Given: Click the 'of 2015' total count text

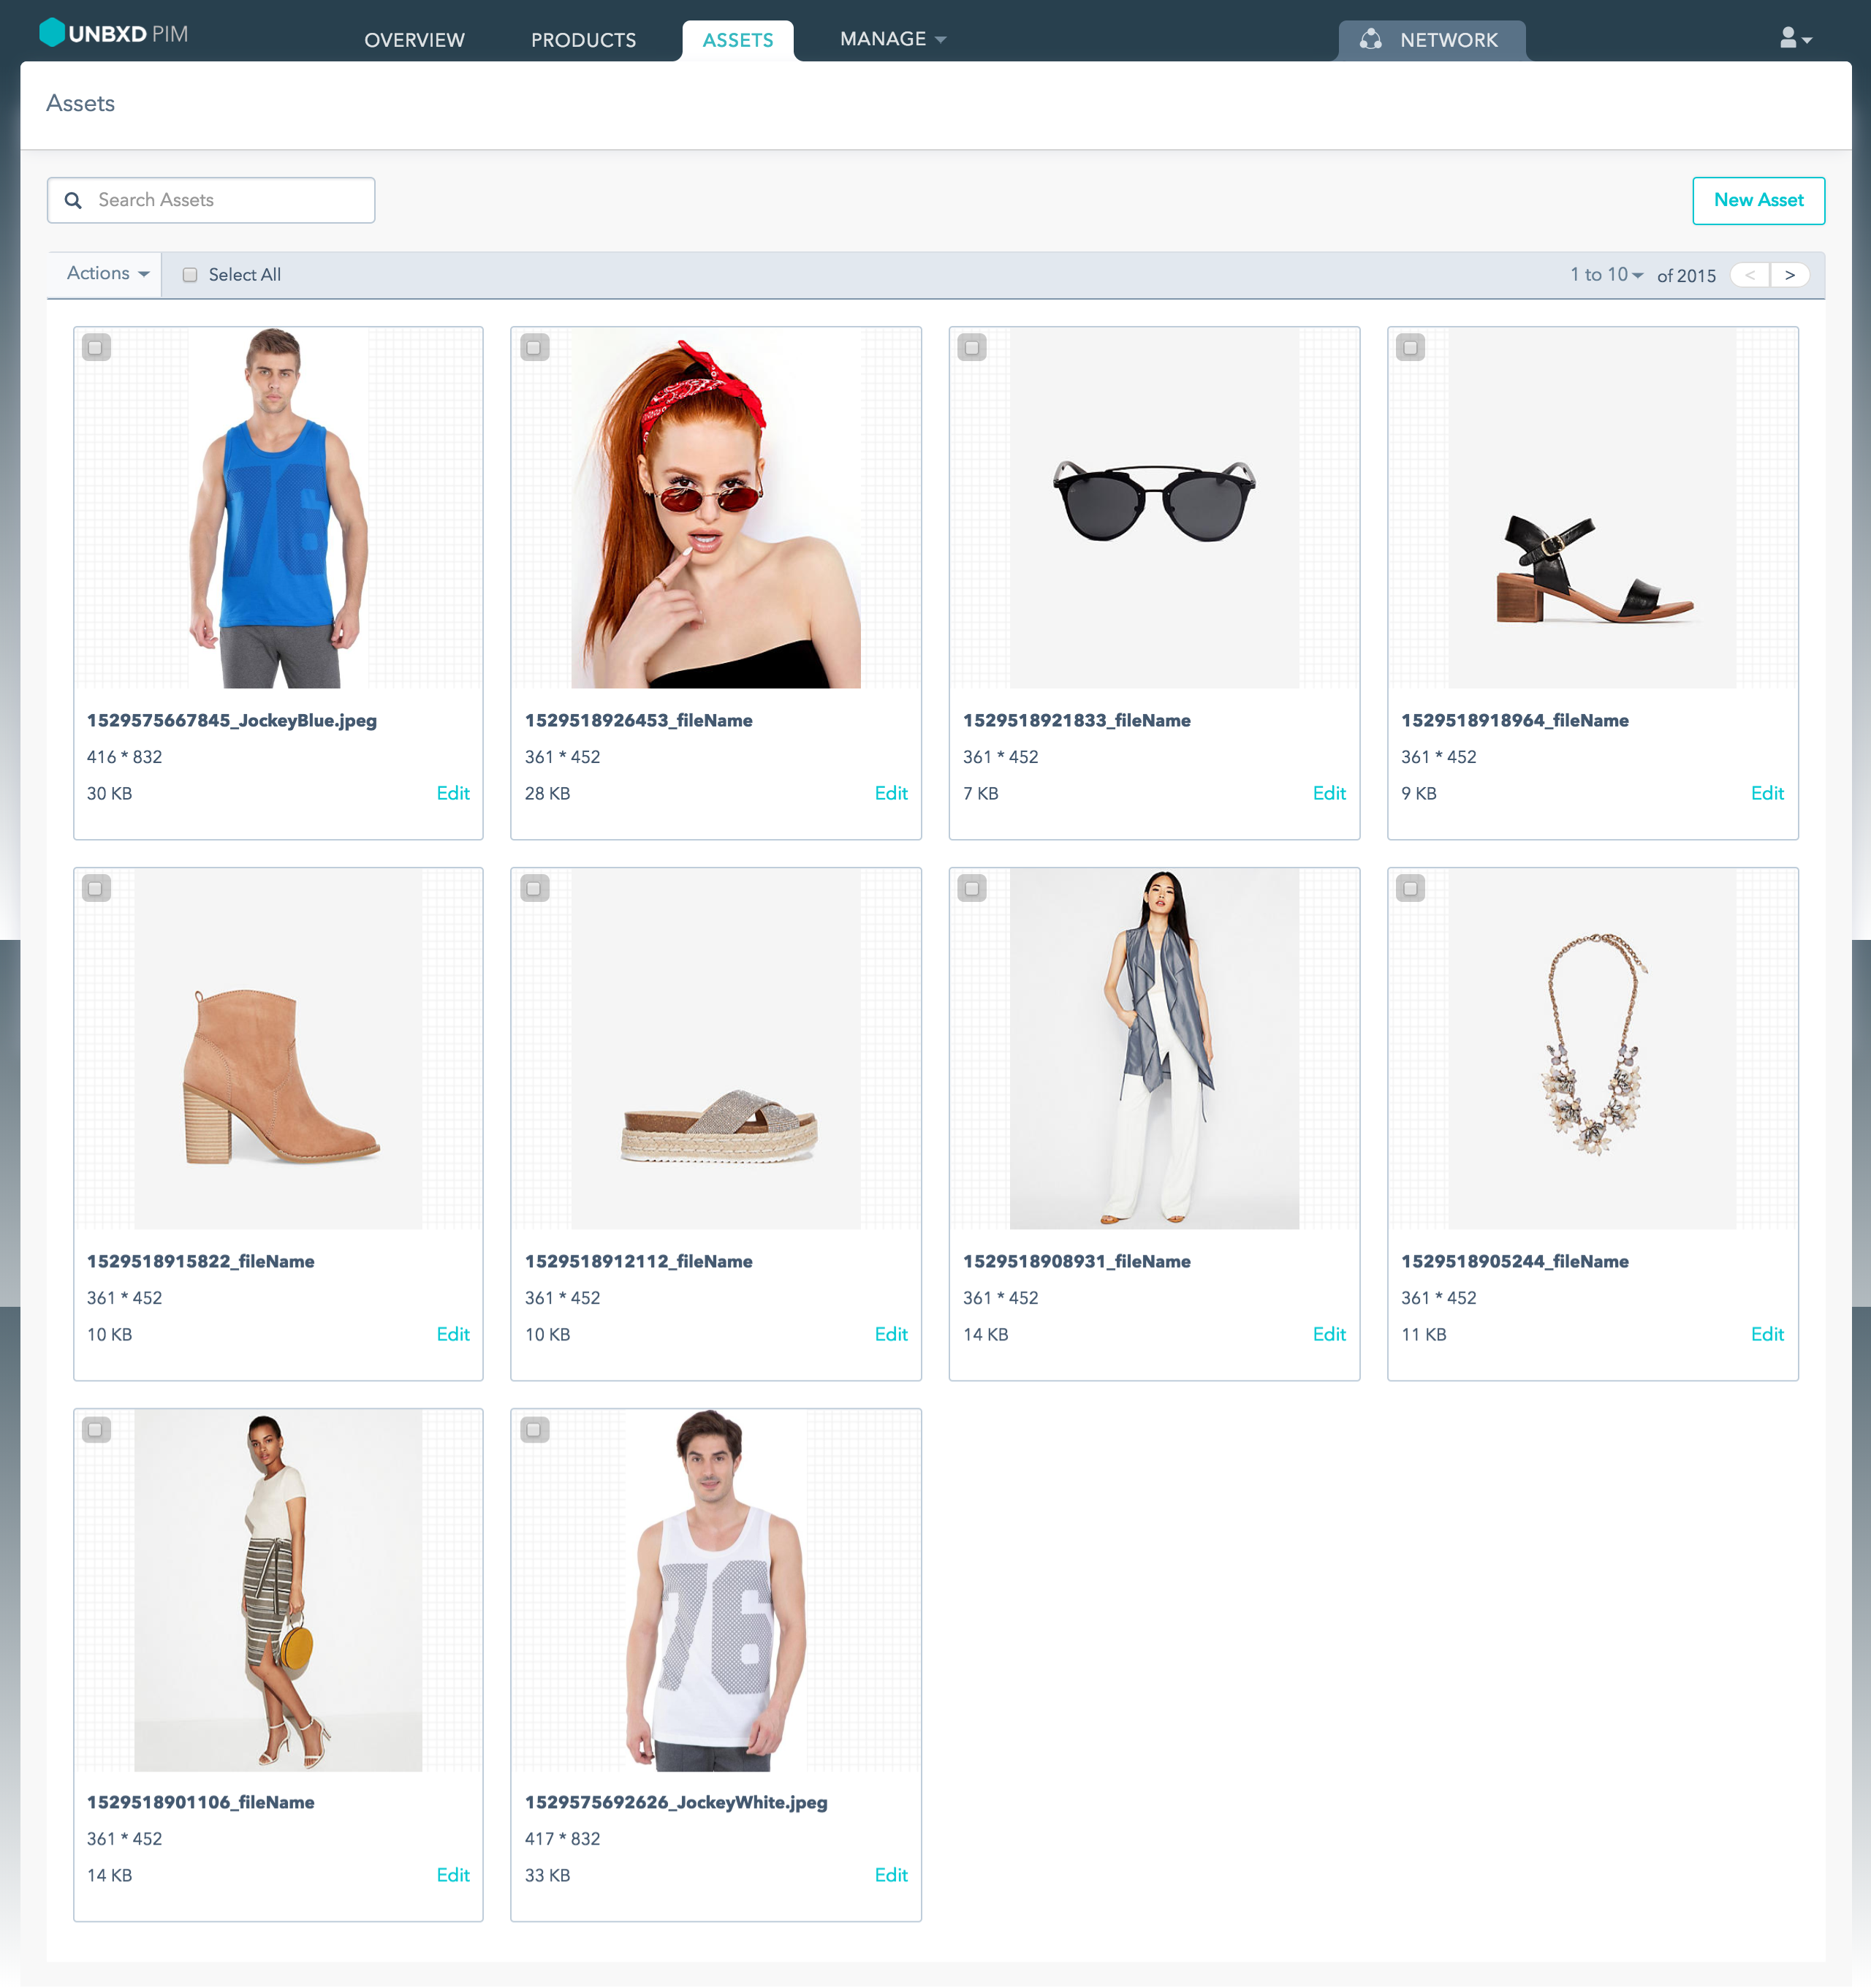Looking at the screenshot, I should pos(1686,276).
